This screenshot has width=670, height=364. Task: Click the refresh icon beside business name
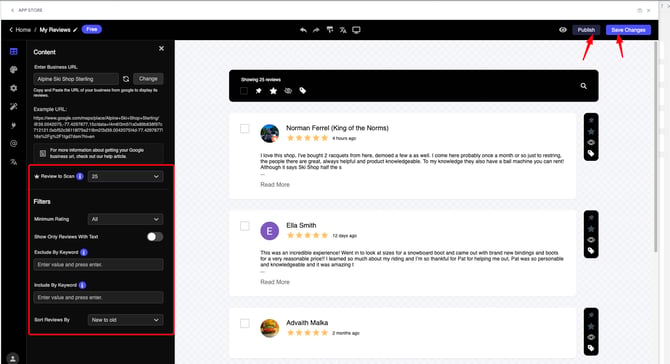(126, 79)
